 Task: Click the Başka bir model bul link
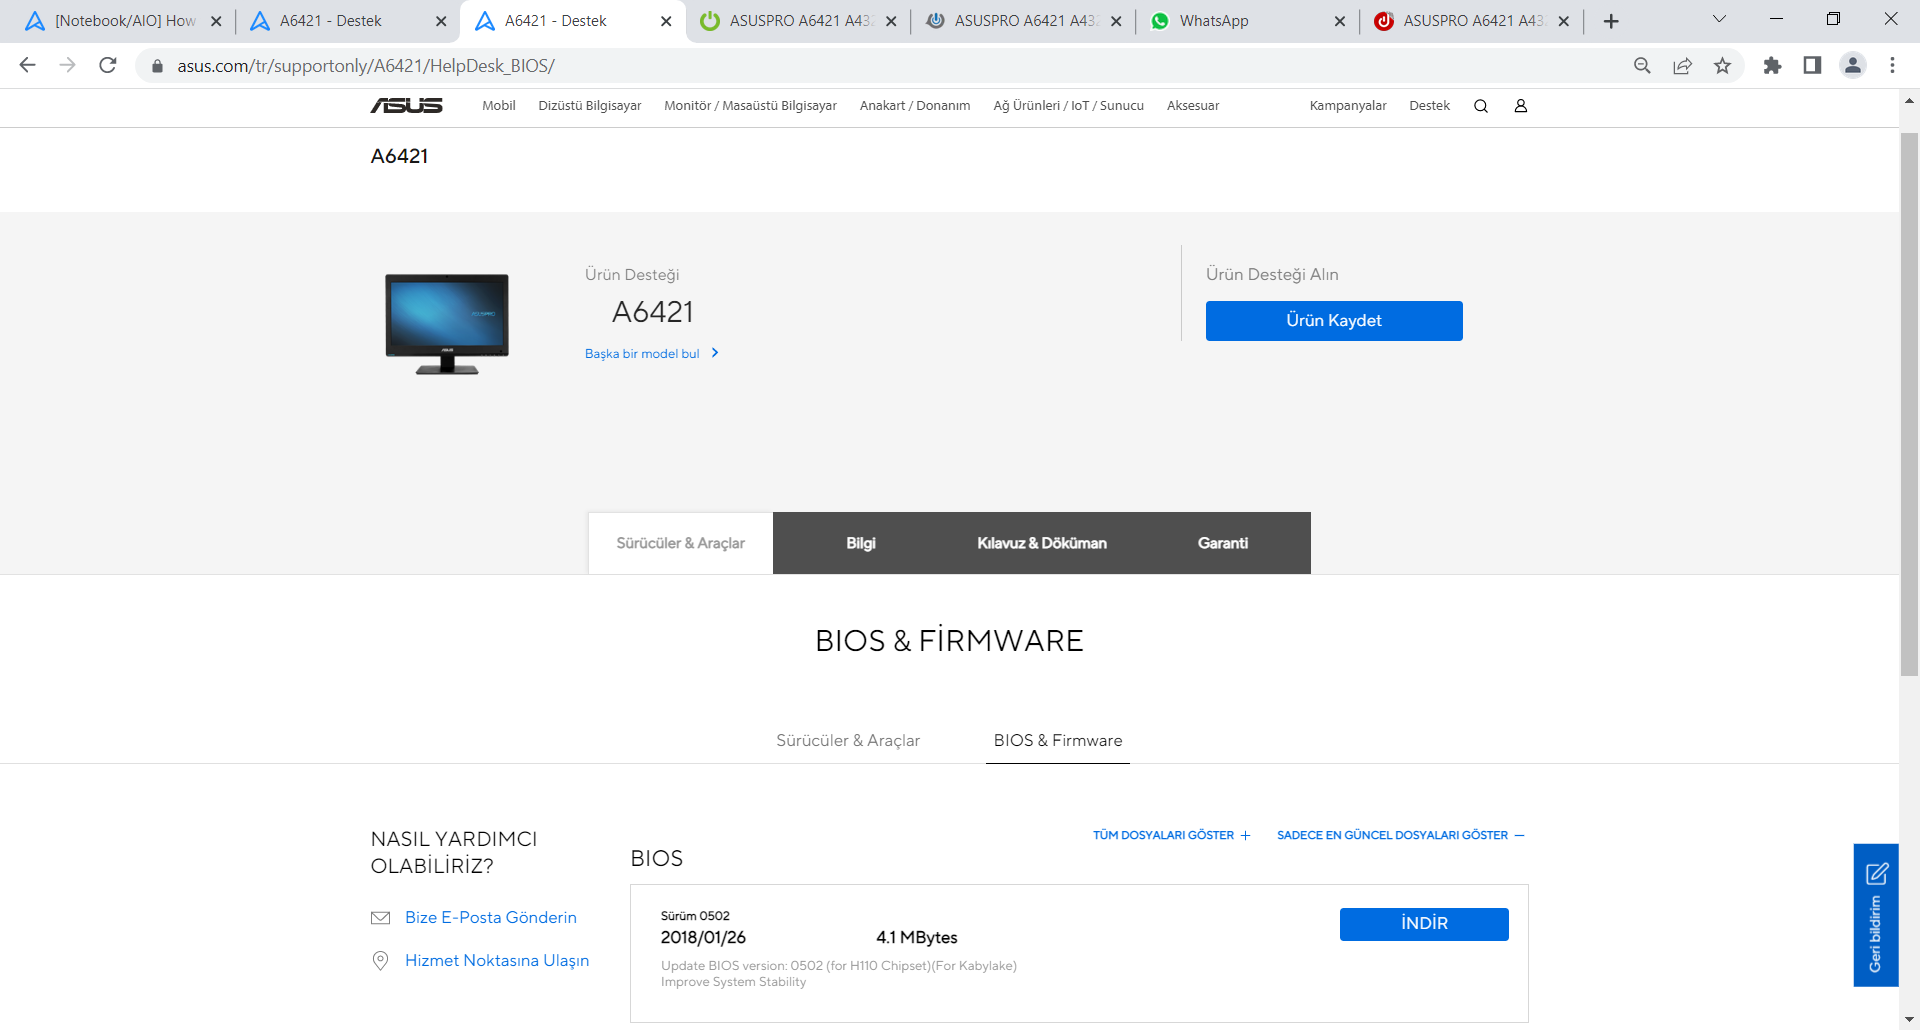coord(642,354)
